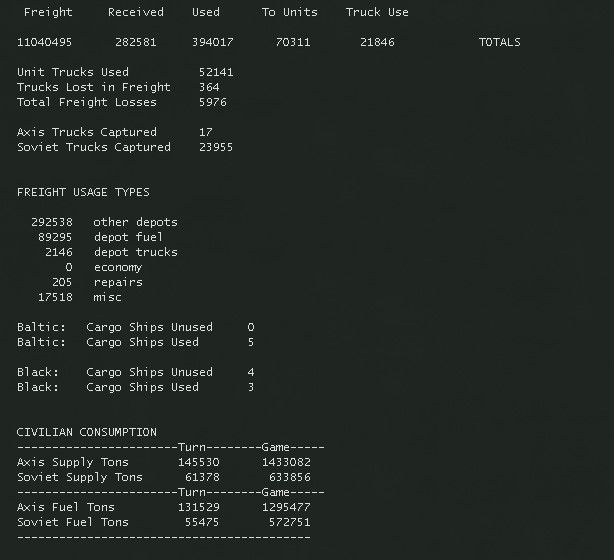Click the FREIGHT USAGE TYPES heading
Image resolution: width=614 pixels, height=560 pixels.
click(x=83, y=192)
